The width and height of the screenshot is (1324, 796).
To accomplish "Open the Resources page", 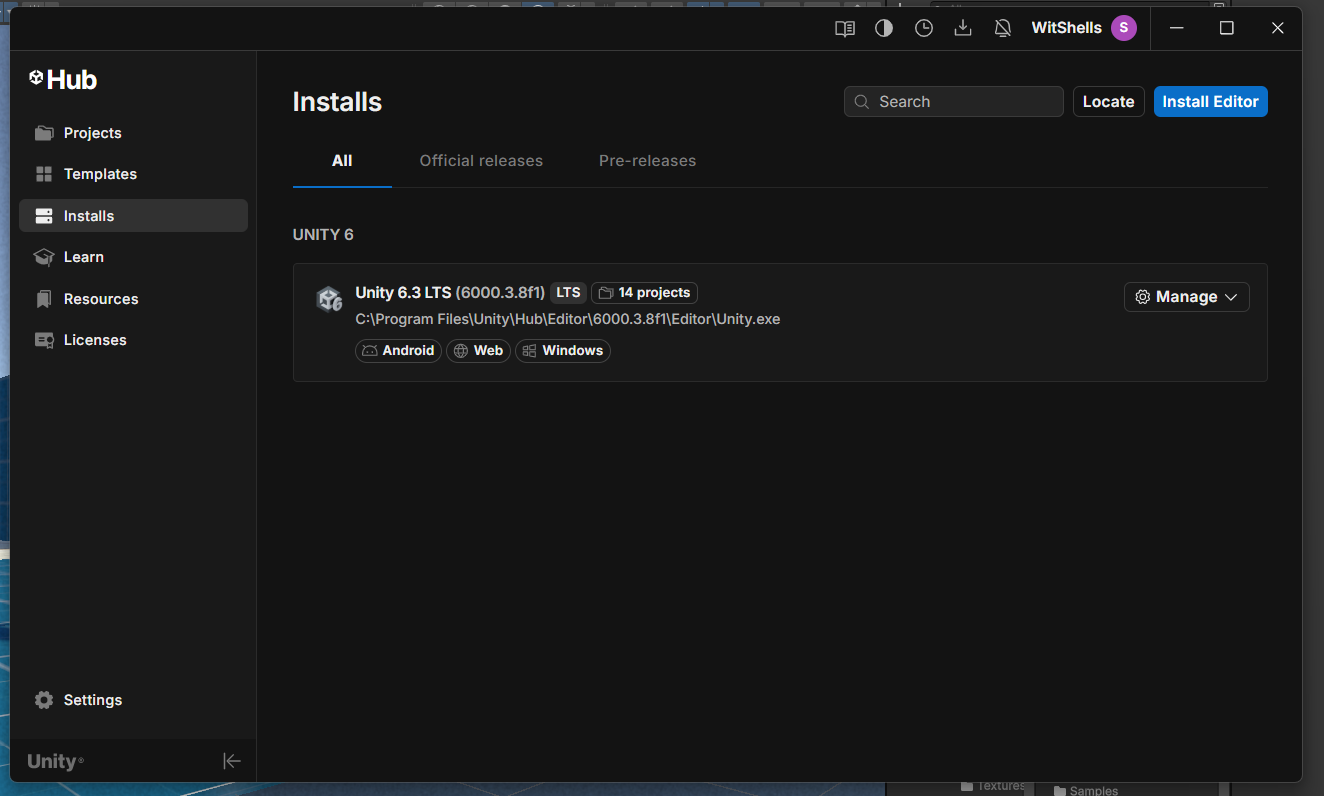I will tap(133, 299).
